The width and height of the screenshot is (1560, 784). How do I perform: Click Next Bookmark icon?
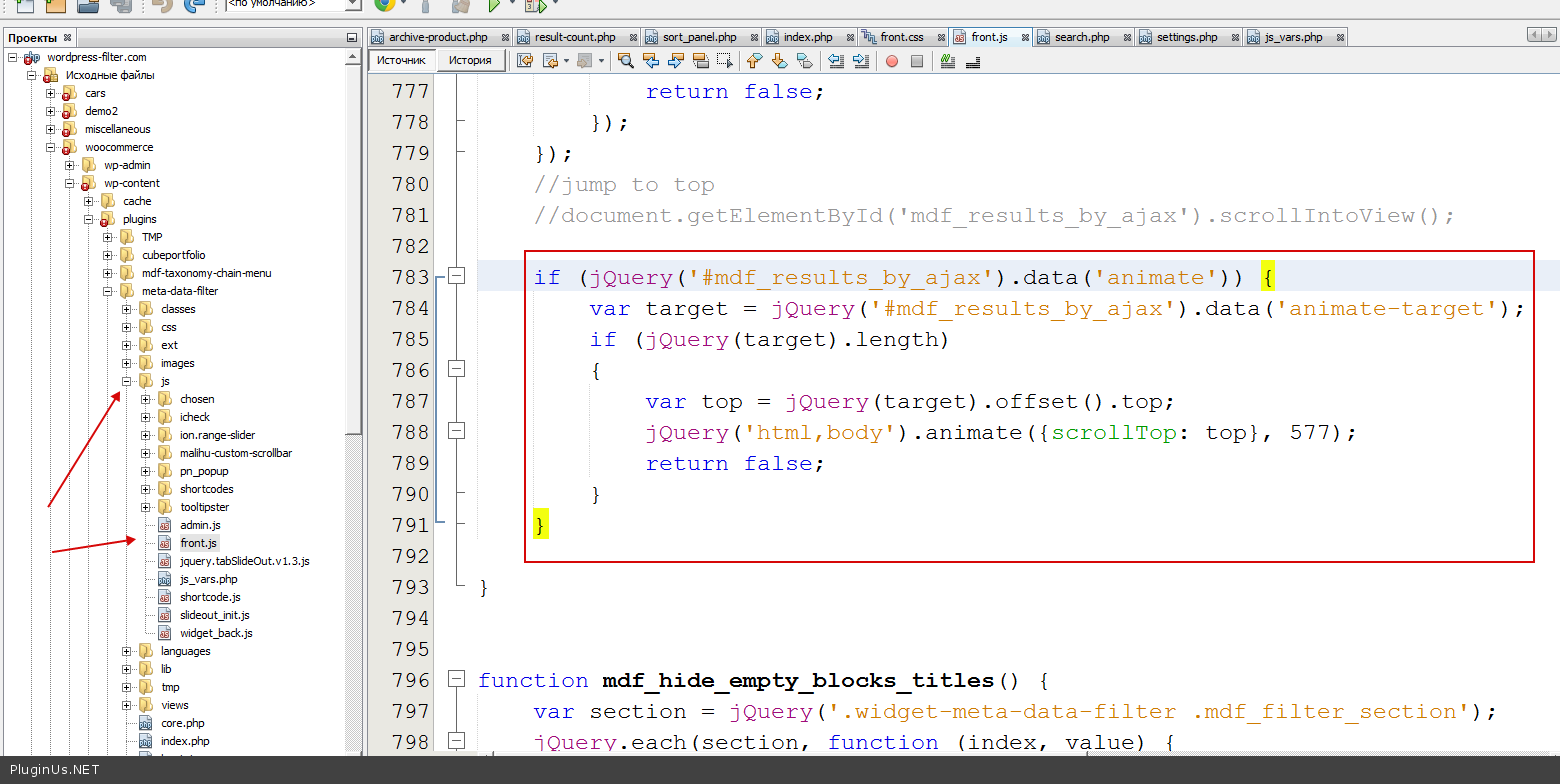[779, 61]
